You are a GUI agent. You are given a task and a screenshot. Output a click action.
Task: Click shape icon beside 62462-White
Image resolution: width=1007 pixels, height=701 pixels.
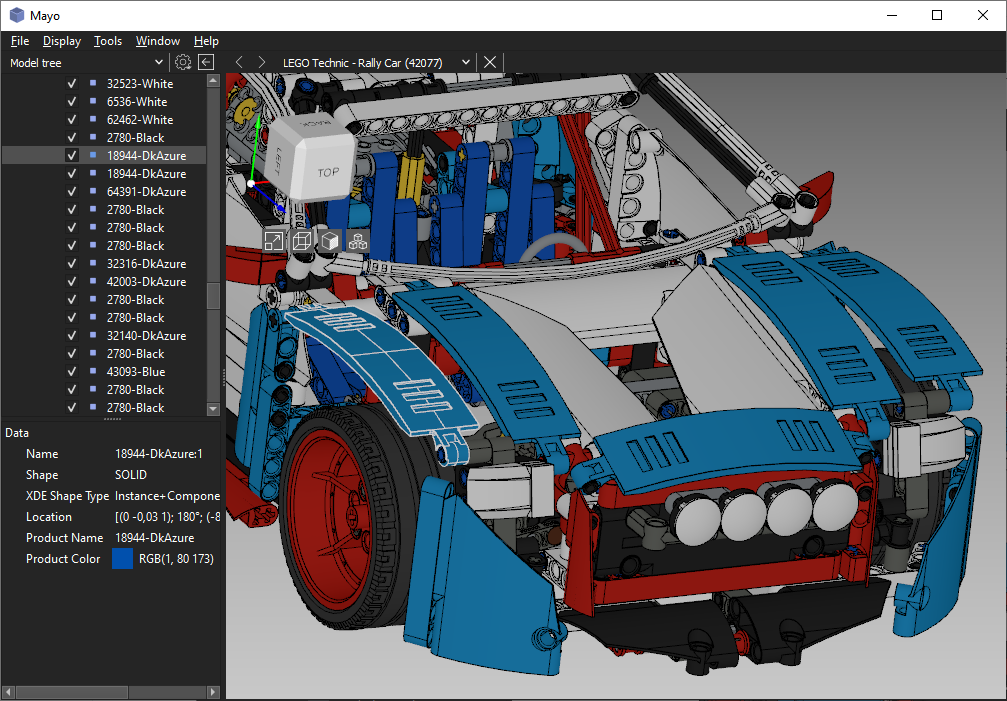click(93, 119)
